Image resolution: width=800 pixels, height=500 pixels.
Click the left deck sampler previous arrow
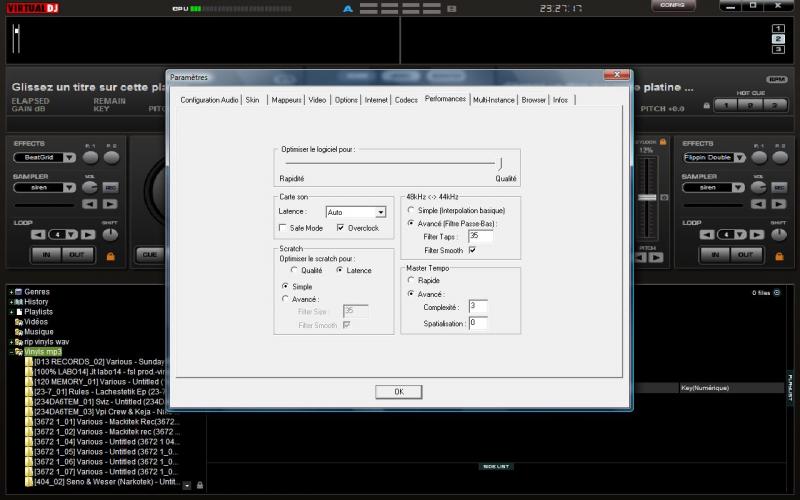(x=90, y=204)
